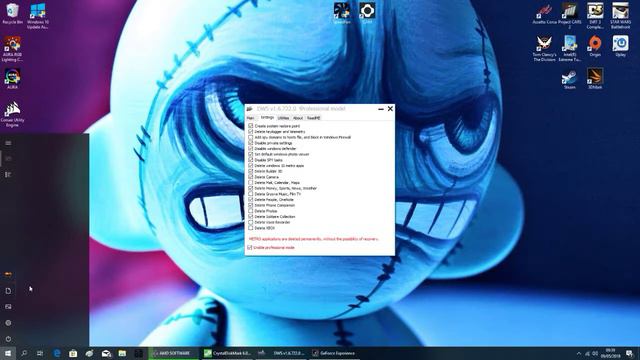Open the Action Center notification icon

pyautogui.click(x=629, y=353)
